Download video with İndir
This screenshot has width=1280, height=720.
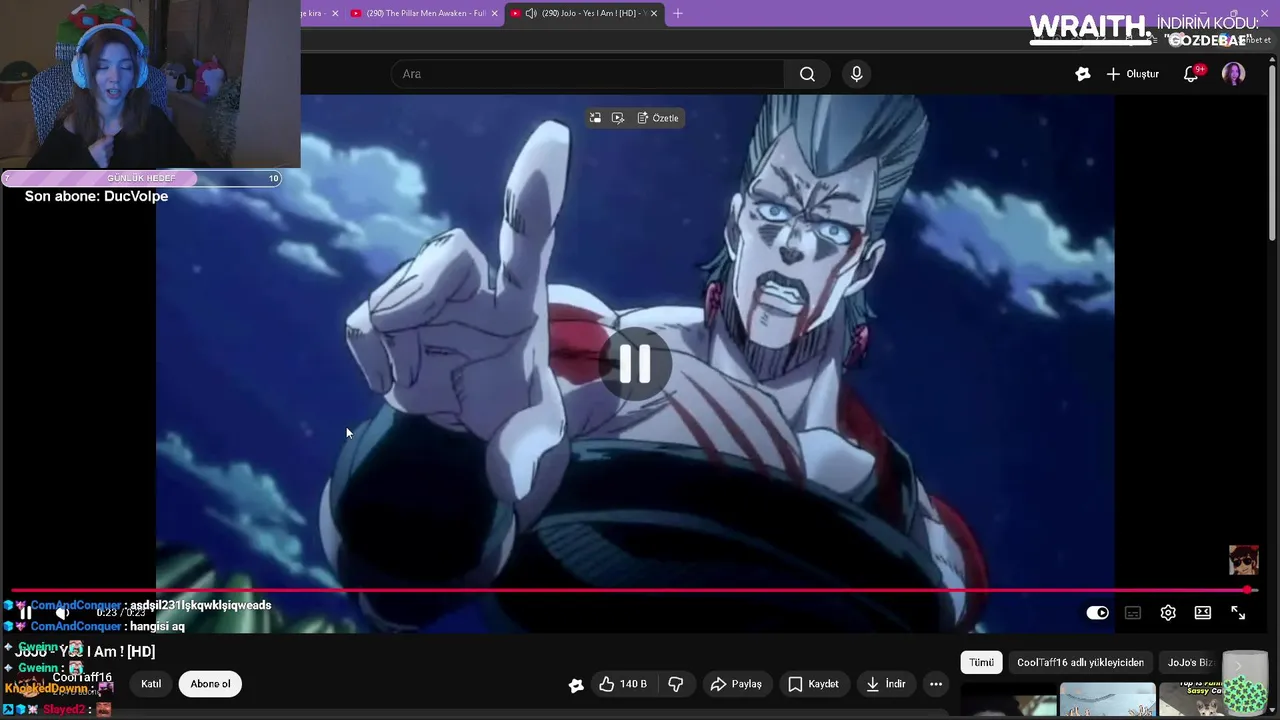886,684
